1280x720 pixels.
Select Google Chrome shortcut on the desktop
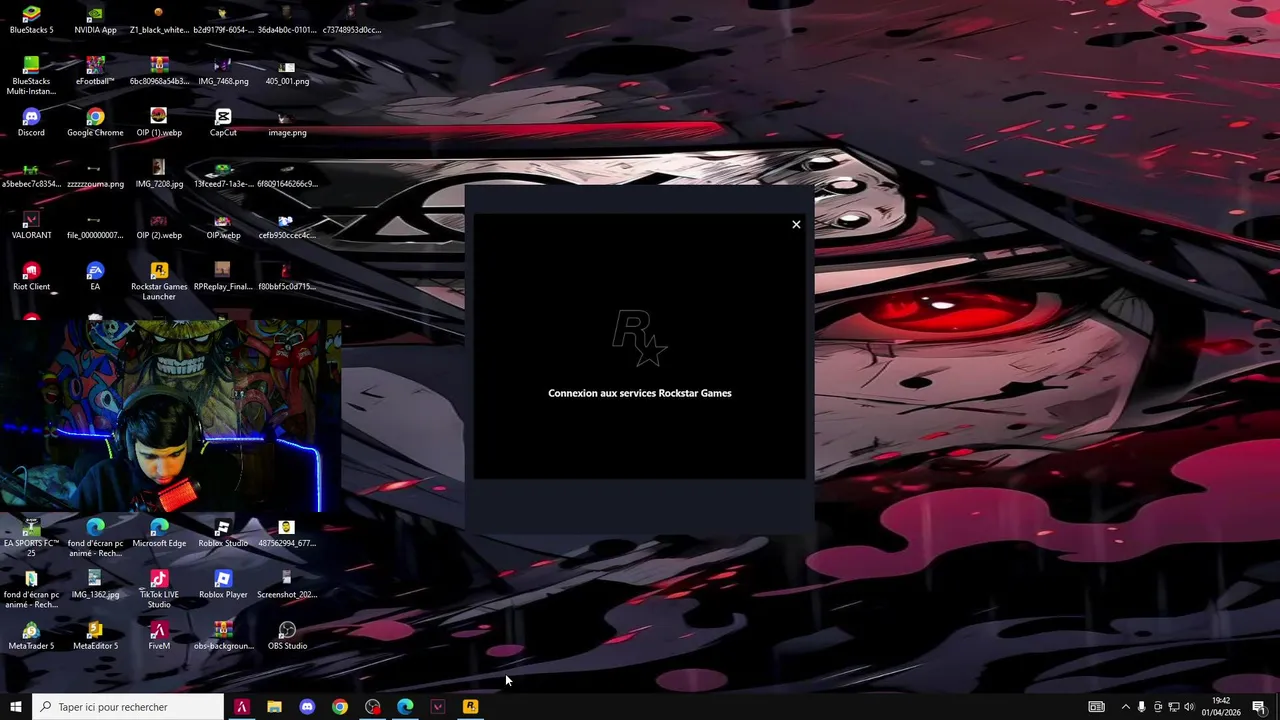point(95,123)
